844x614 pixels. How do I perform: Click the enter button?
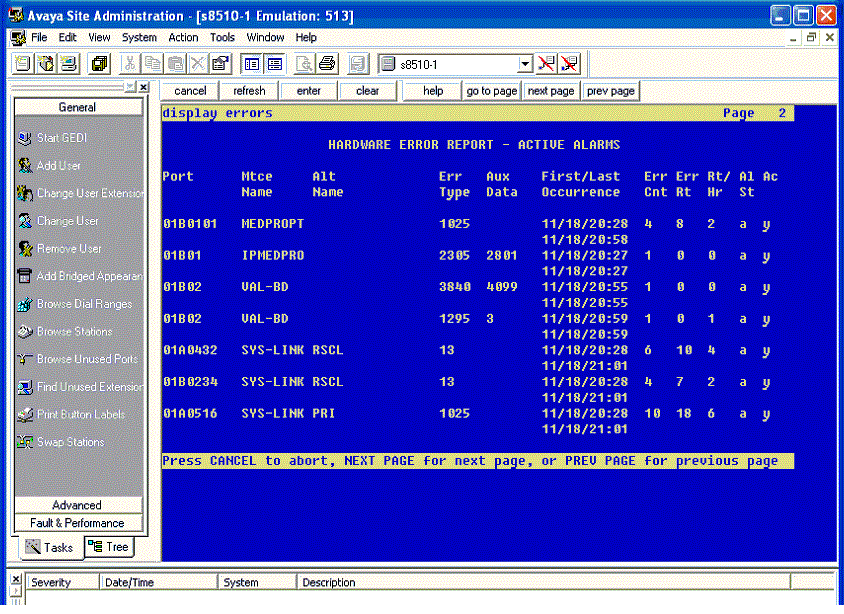308,91
